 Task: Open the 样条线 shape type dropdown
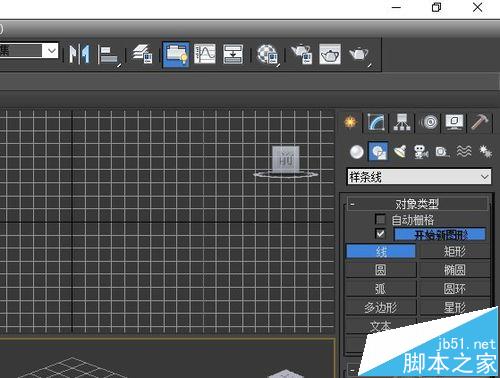point(419,177)
